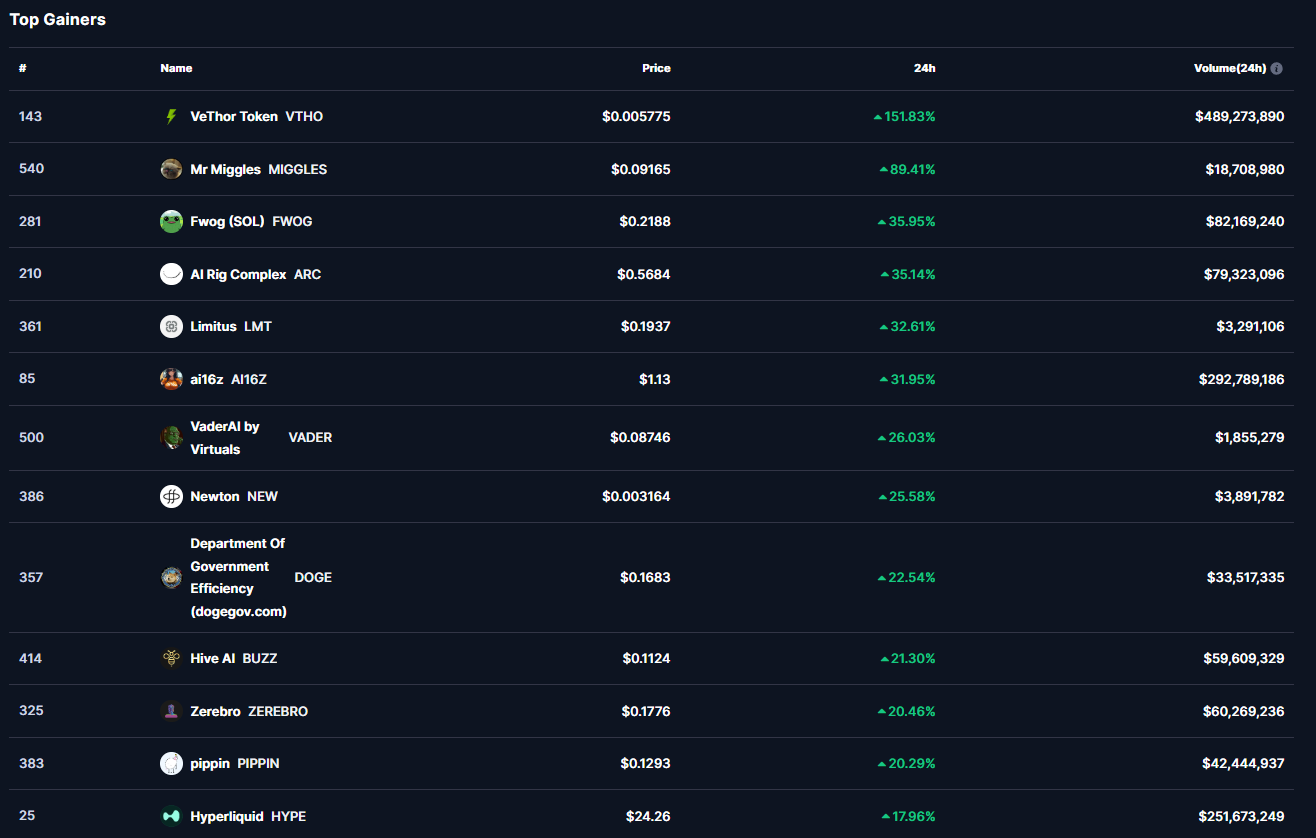
Task: Click the Zerebro avatar icon
Action: 171,711
